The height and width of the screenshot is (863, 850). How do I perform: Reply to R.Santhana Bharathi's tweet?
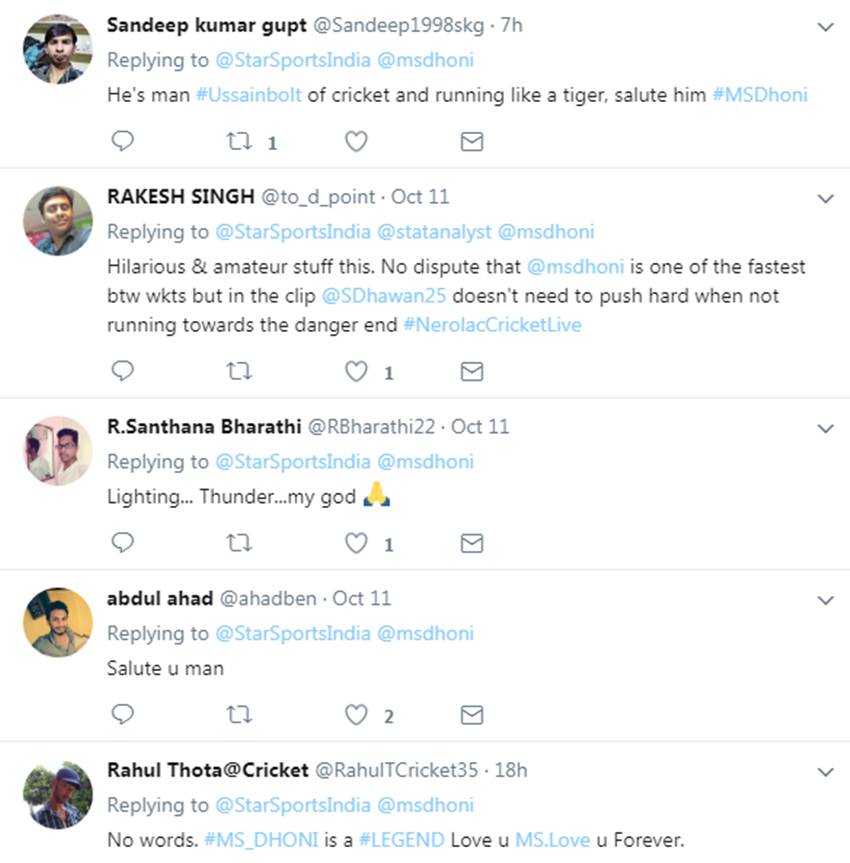tap(122, 543)
